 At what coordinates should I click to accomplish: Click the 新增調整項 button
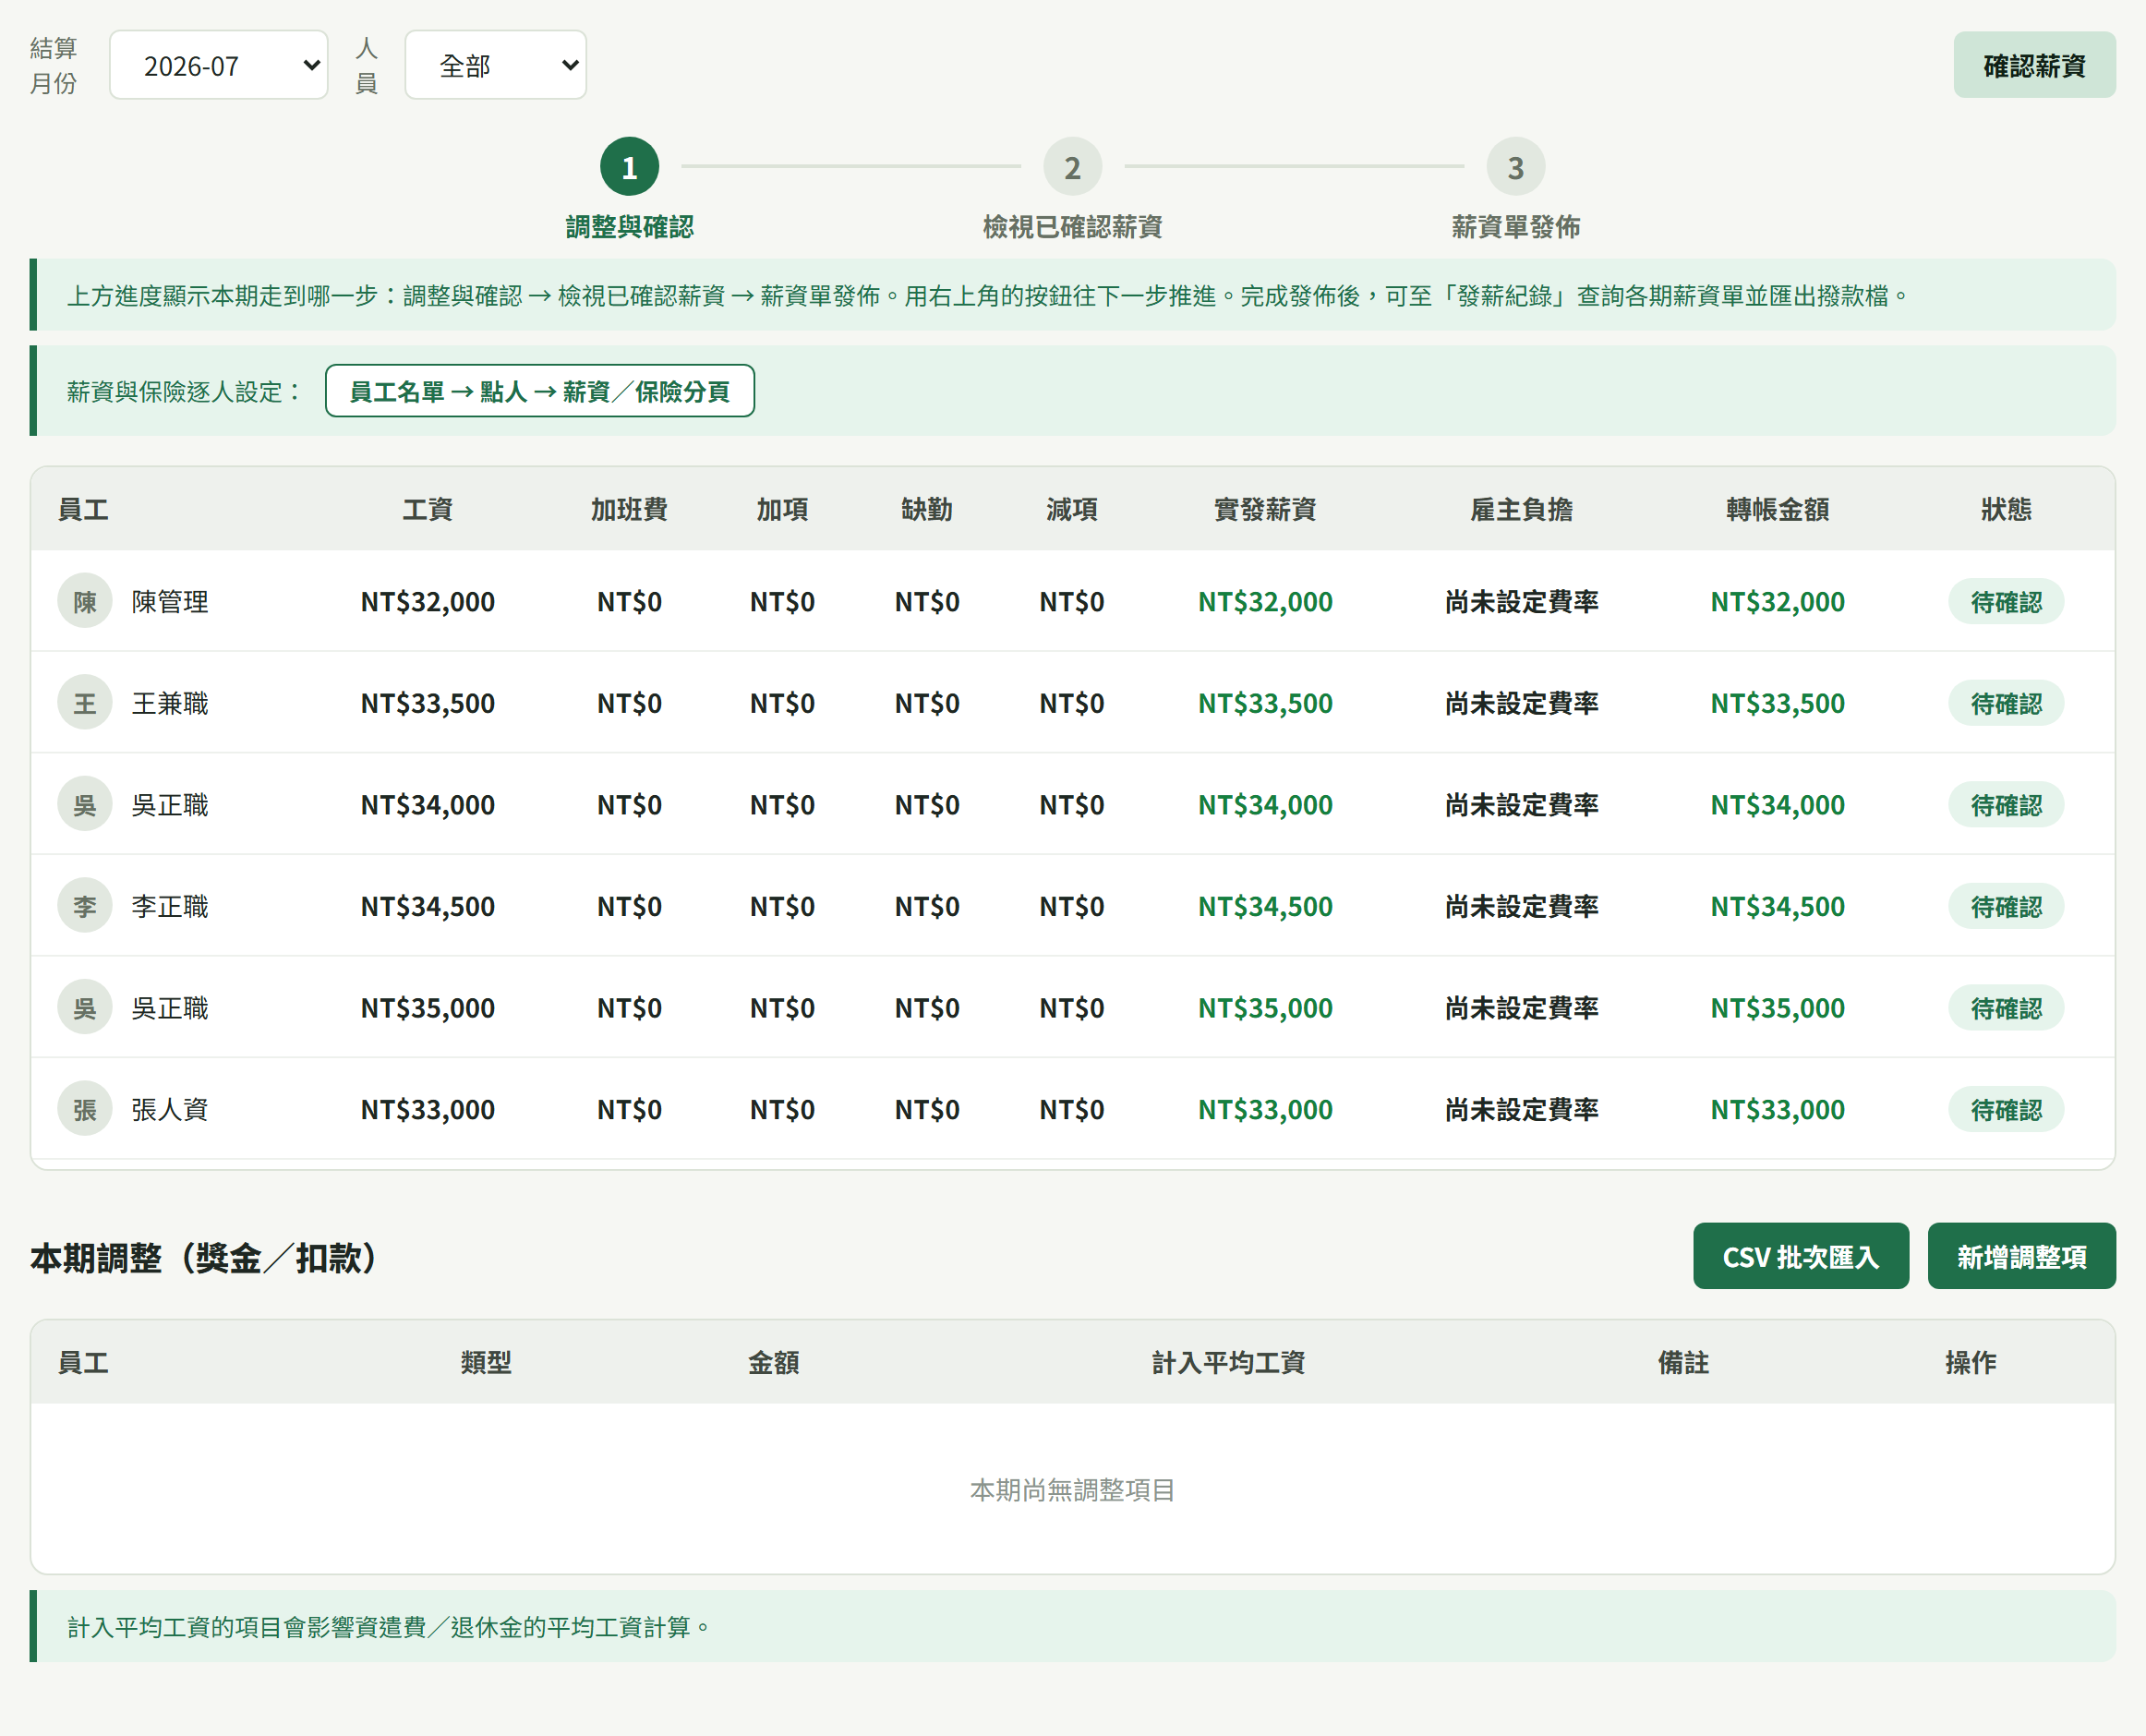coord(2021,1256)
